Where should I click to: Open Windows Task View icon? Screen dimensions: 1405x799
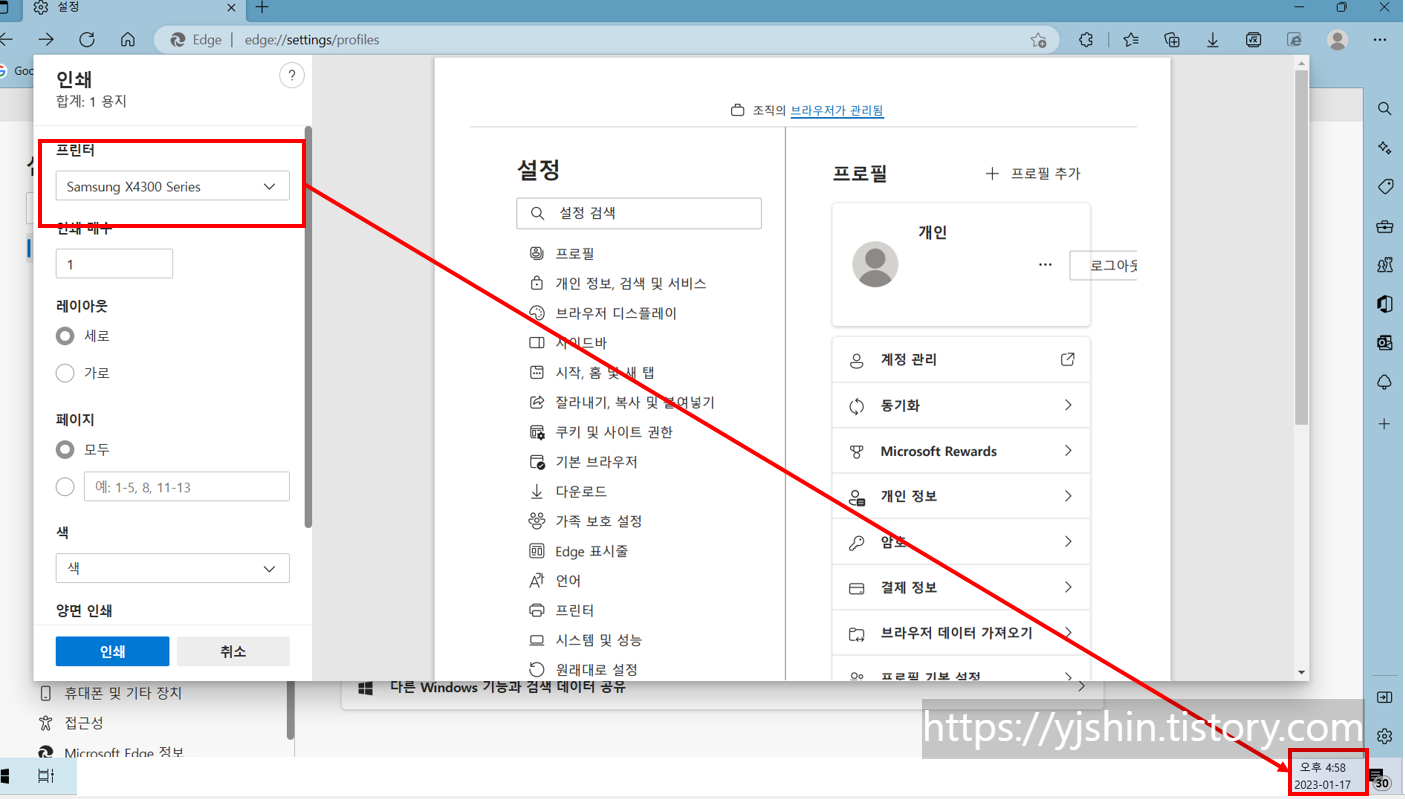tap(46, 776)
